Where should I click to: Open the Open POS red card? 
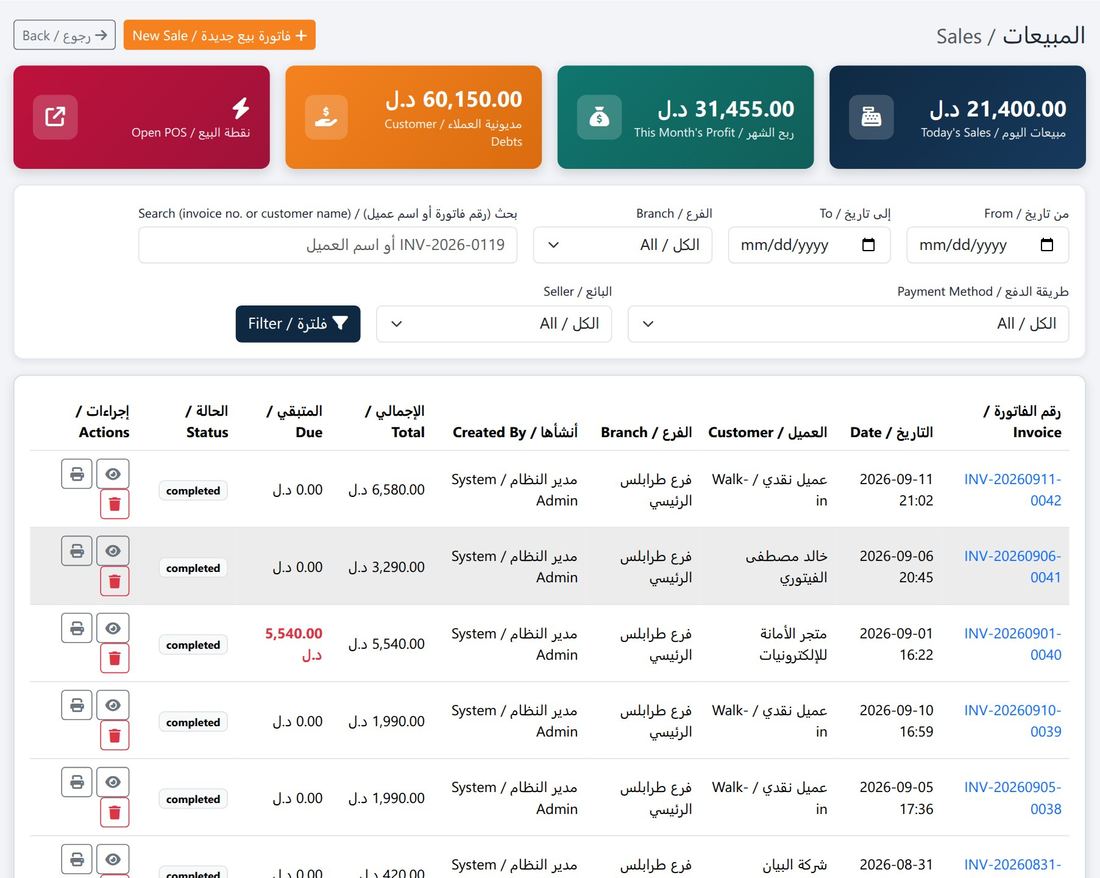(142, 117)
